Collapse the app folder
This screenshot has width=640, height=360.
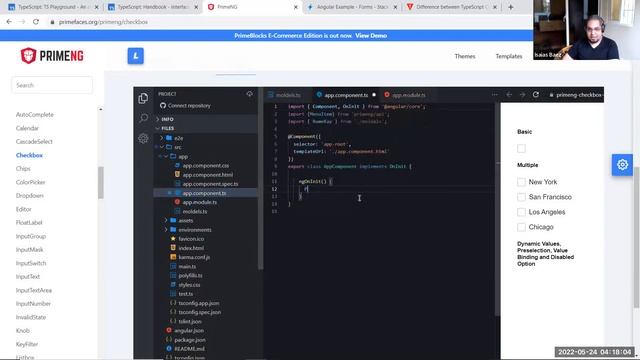tap(166, 156)
